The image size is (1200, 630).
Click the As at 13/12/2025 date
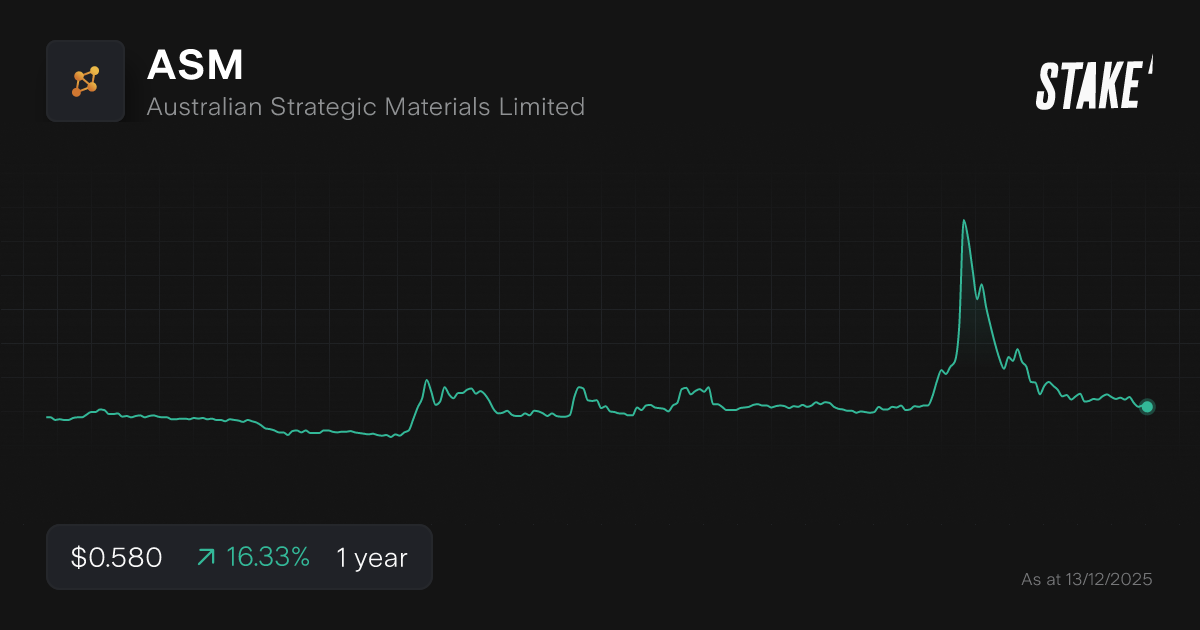(1086, 579)
